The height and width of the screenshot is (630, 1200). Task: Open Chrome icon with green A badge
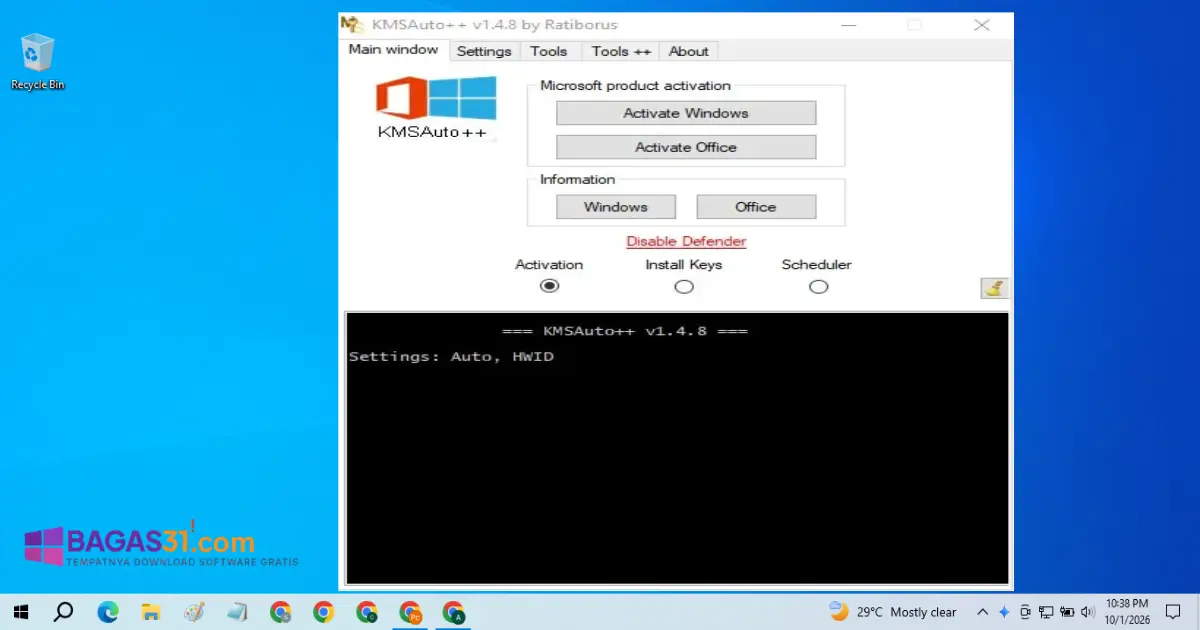(453, 611)
